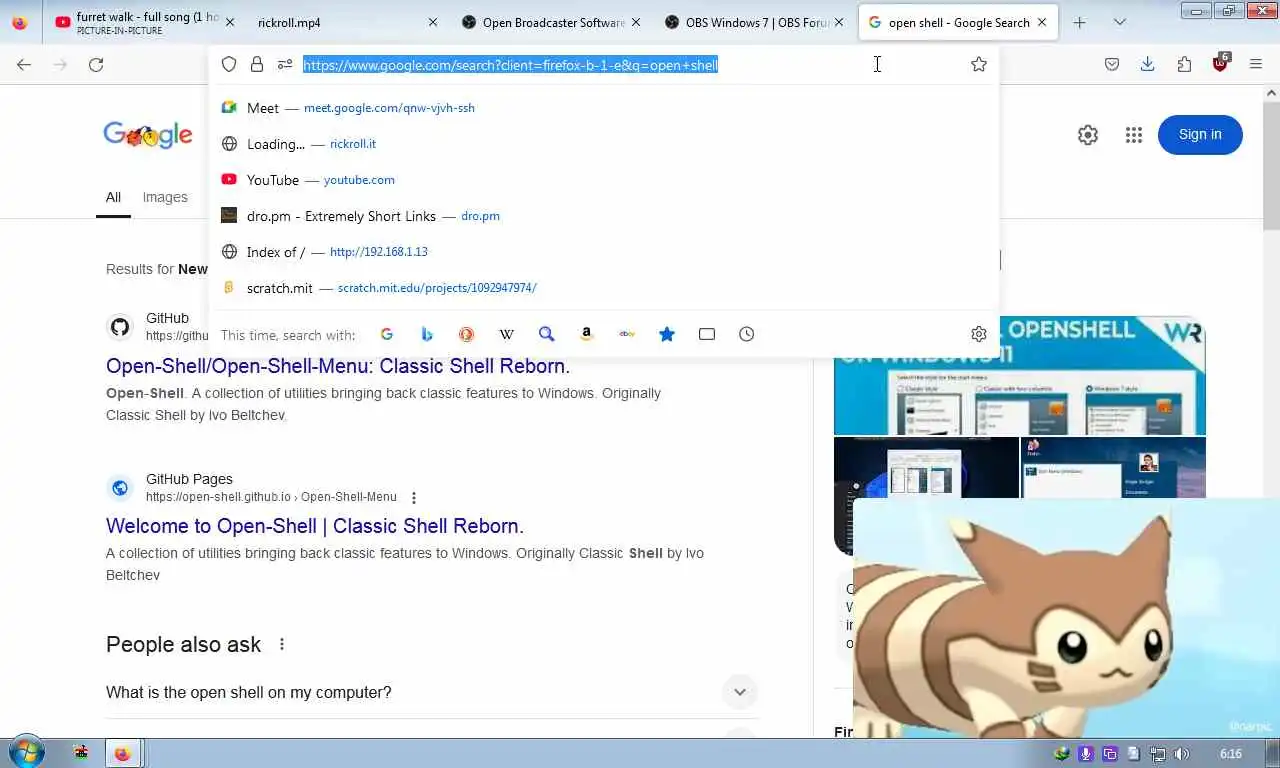This screenshot has width=1280, height=768.
Task: Open Welcome to Open-Shell GitHub Pages result
Action: (x=315, y=526)
